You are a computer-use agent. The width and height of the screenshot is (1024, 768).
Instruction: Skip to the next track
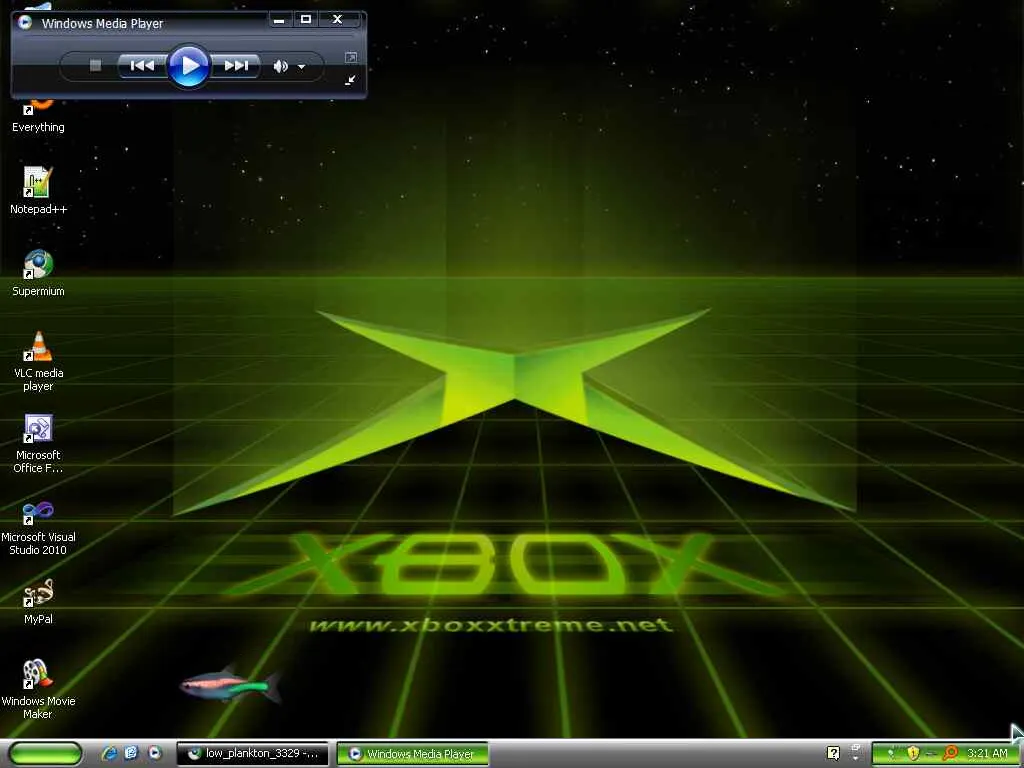(x=236, y=65)
